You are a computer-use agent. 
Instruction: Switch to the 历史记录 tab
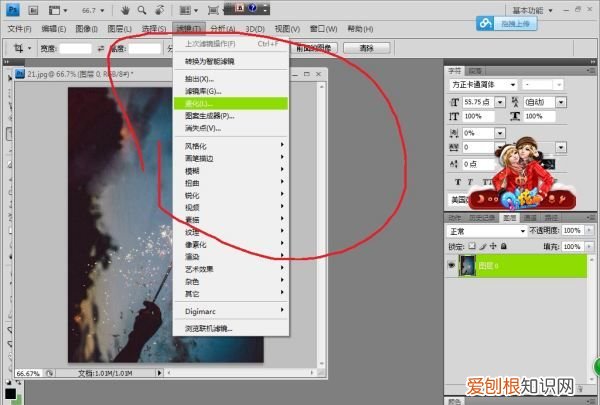[x=482, y=218]
